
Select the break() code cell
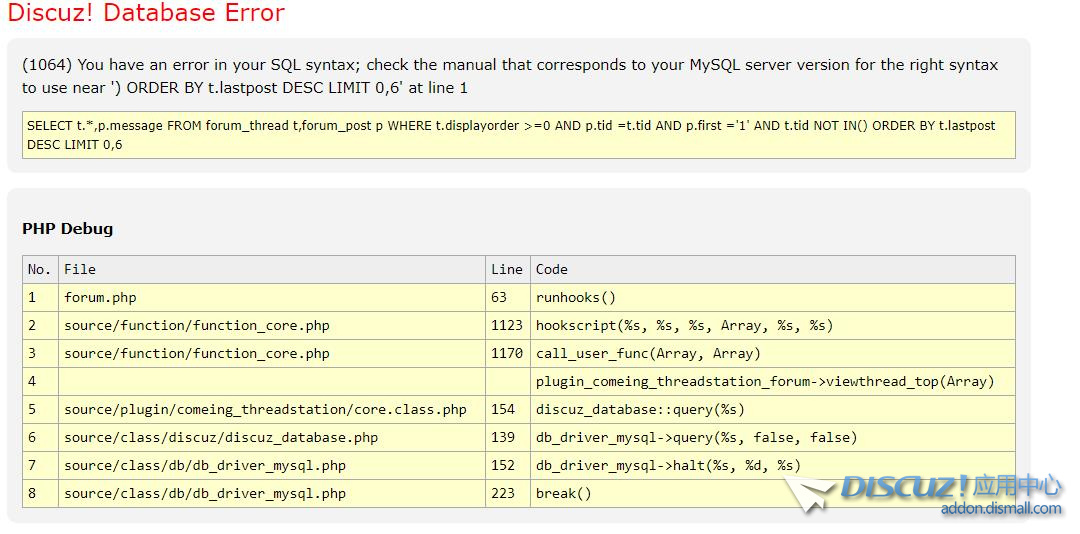click(x=564, y=493)
